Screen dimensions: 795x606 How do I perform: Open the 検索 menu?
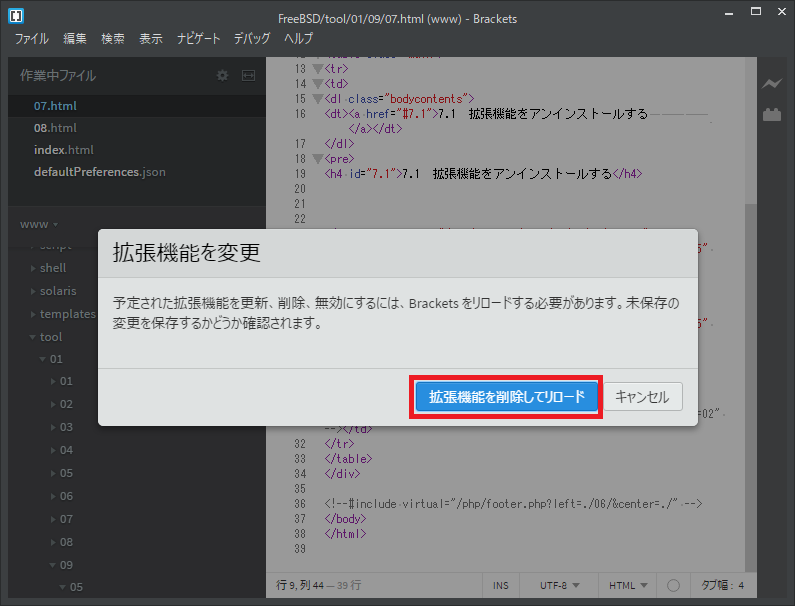coord(113,39)
